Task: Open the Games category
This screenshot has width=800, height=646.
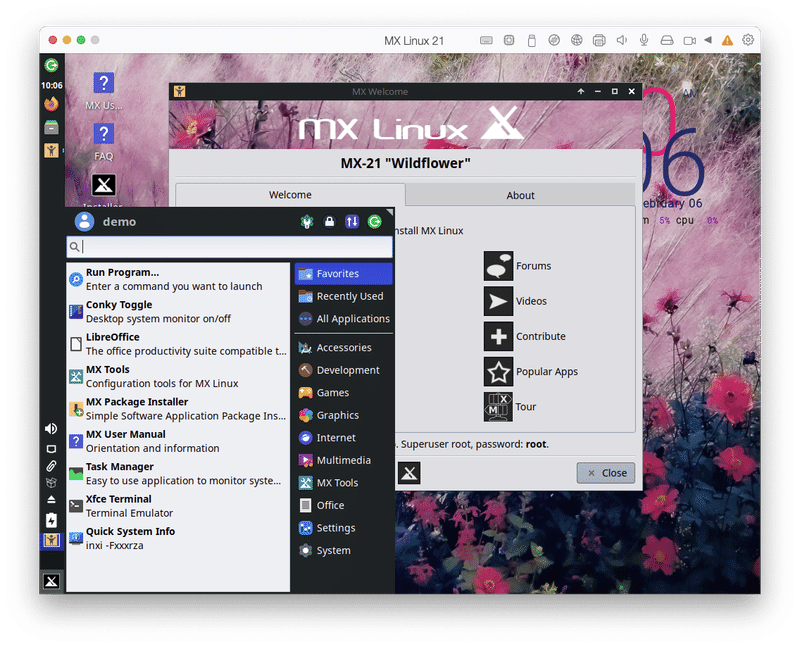Action: pos(343,392)
